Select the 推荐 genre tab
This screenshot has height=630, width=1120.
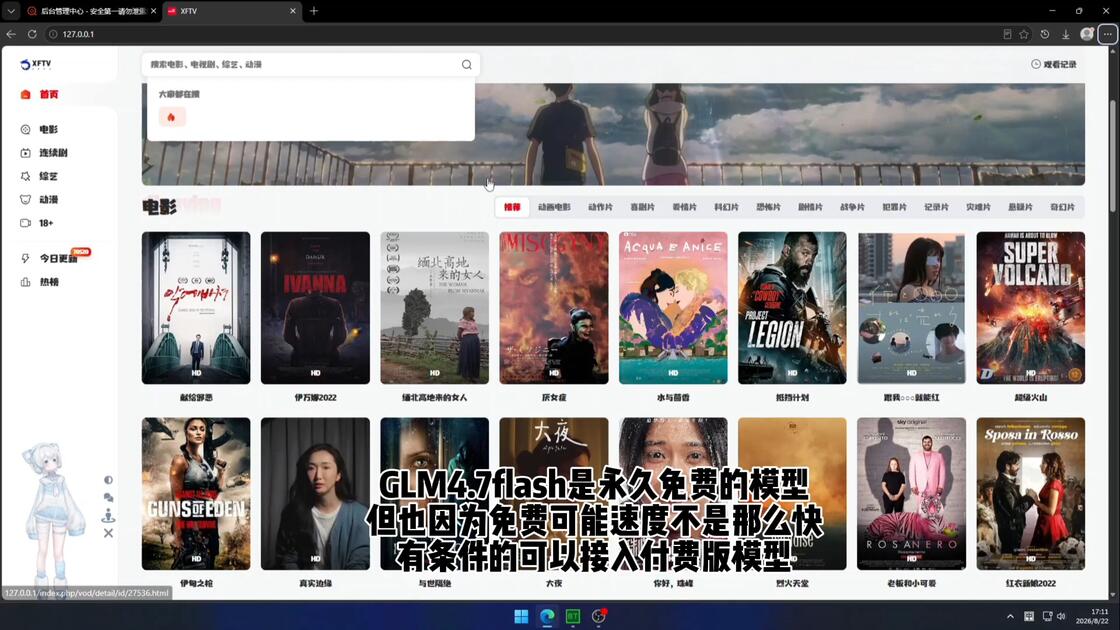coord(512,207)
